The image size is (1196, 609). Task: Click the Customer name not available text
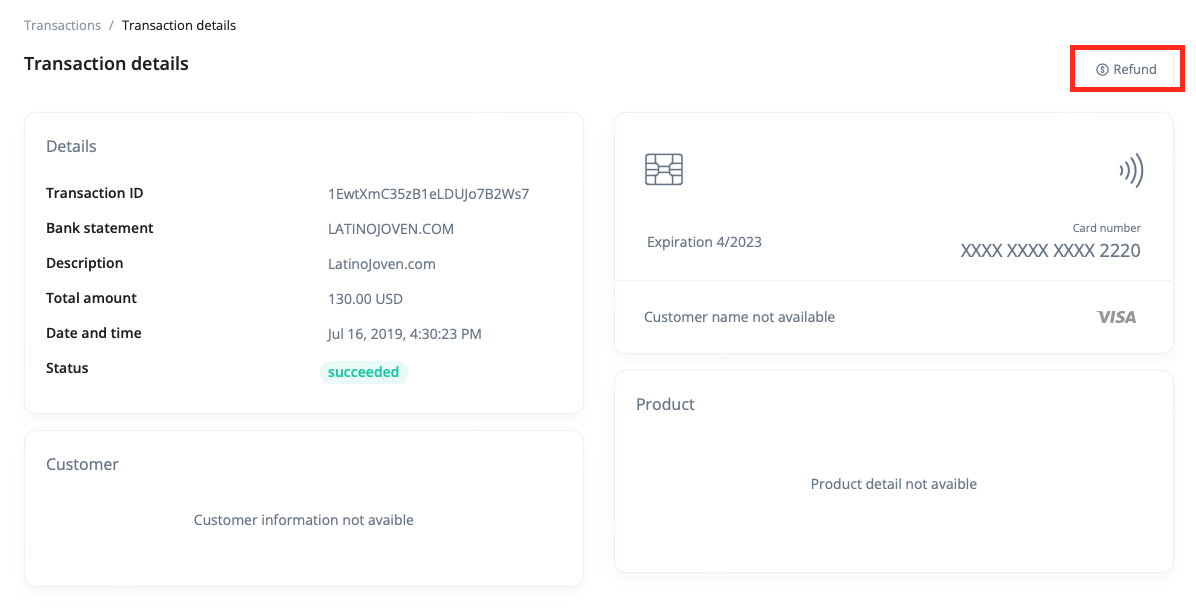[739, 317]
